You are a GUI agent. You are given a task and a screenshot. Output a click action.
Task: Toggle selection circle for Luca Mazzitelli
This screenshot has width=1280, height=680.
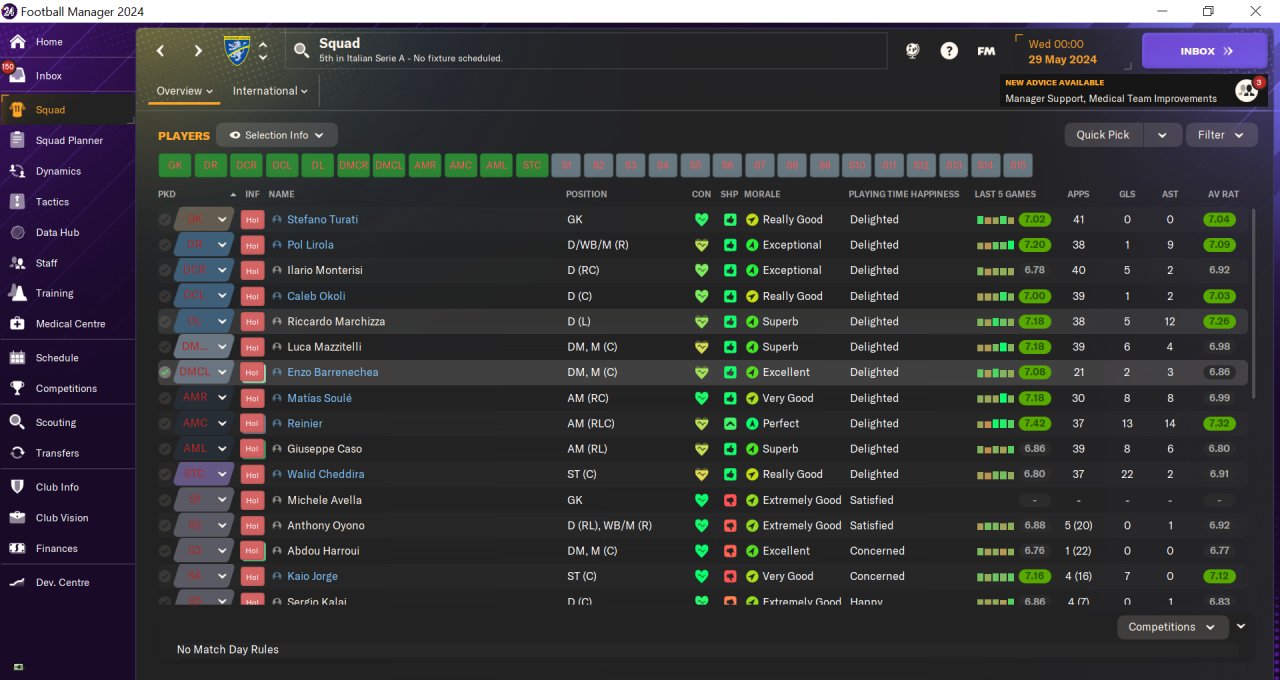pyautogui.click(x=165, y=347)
